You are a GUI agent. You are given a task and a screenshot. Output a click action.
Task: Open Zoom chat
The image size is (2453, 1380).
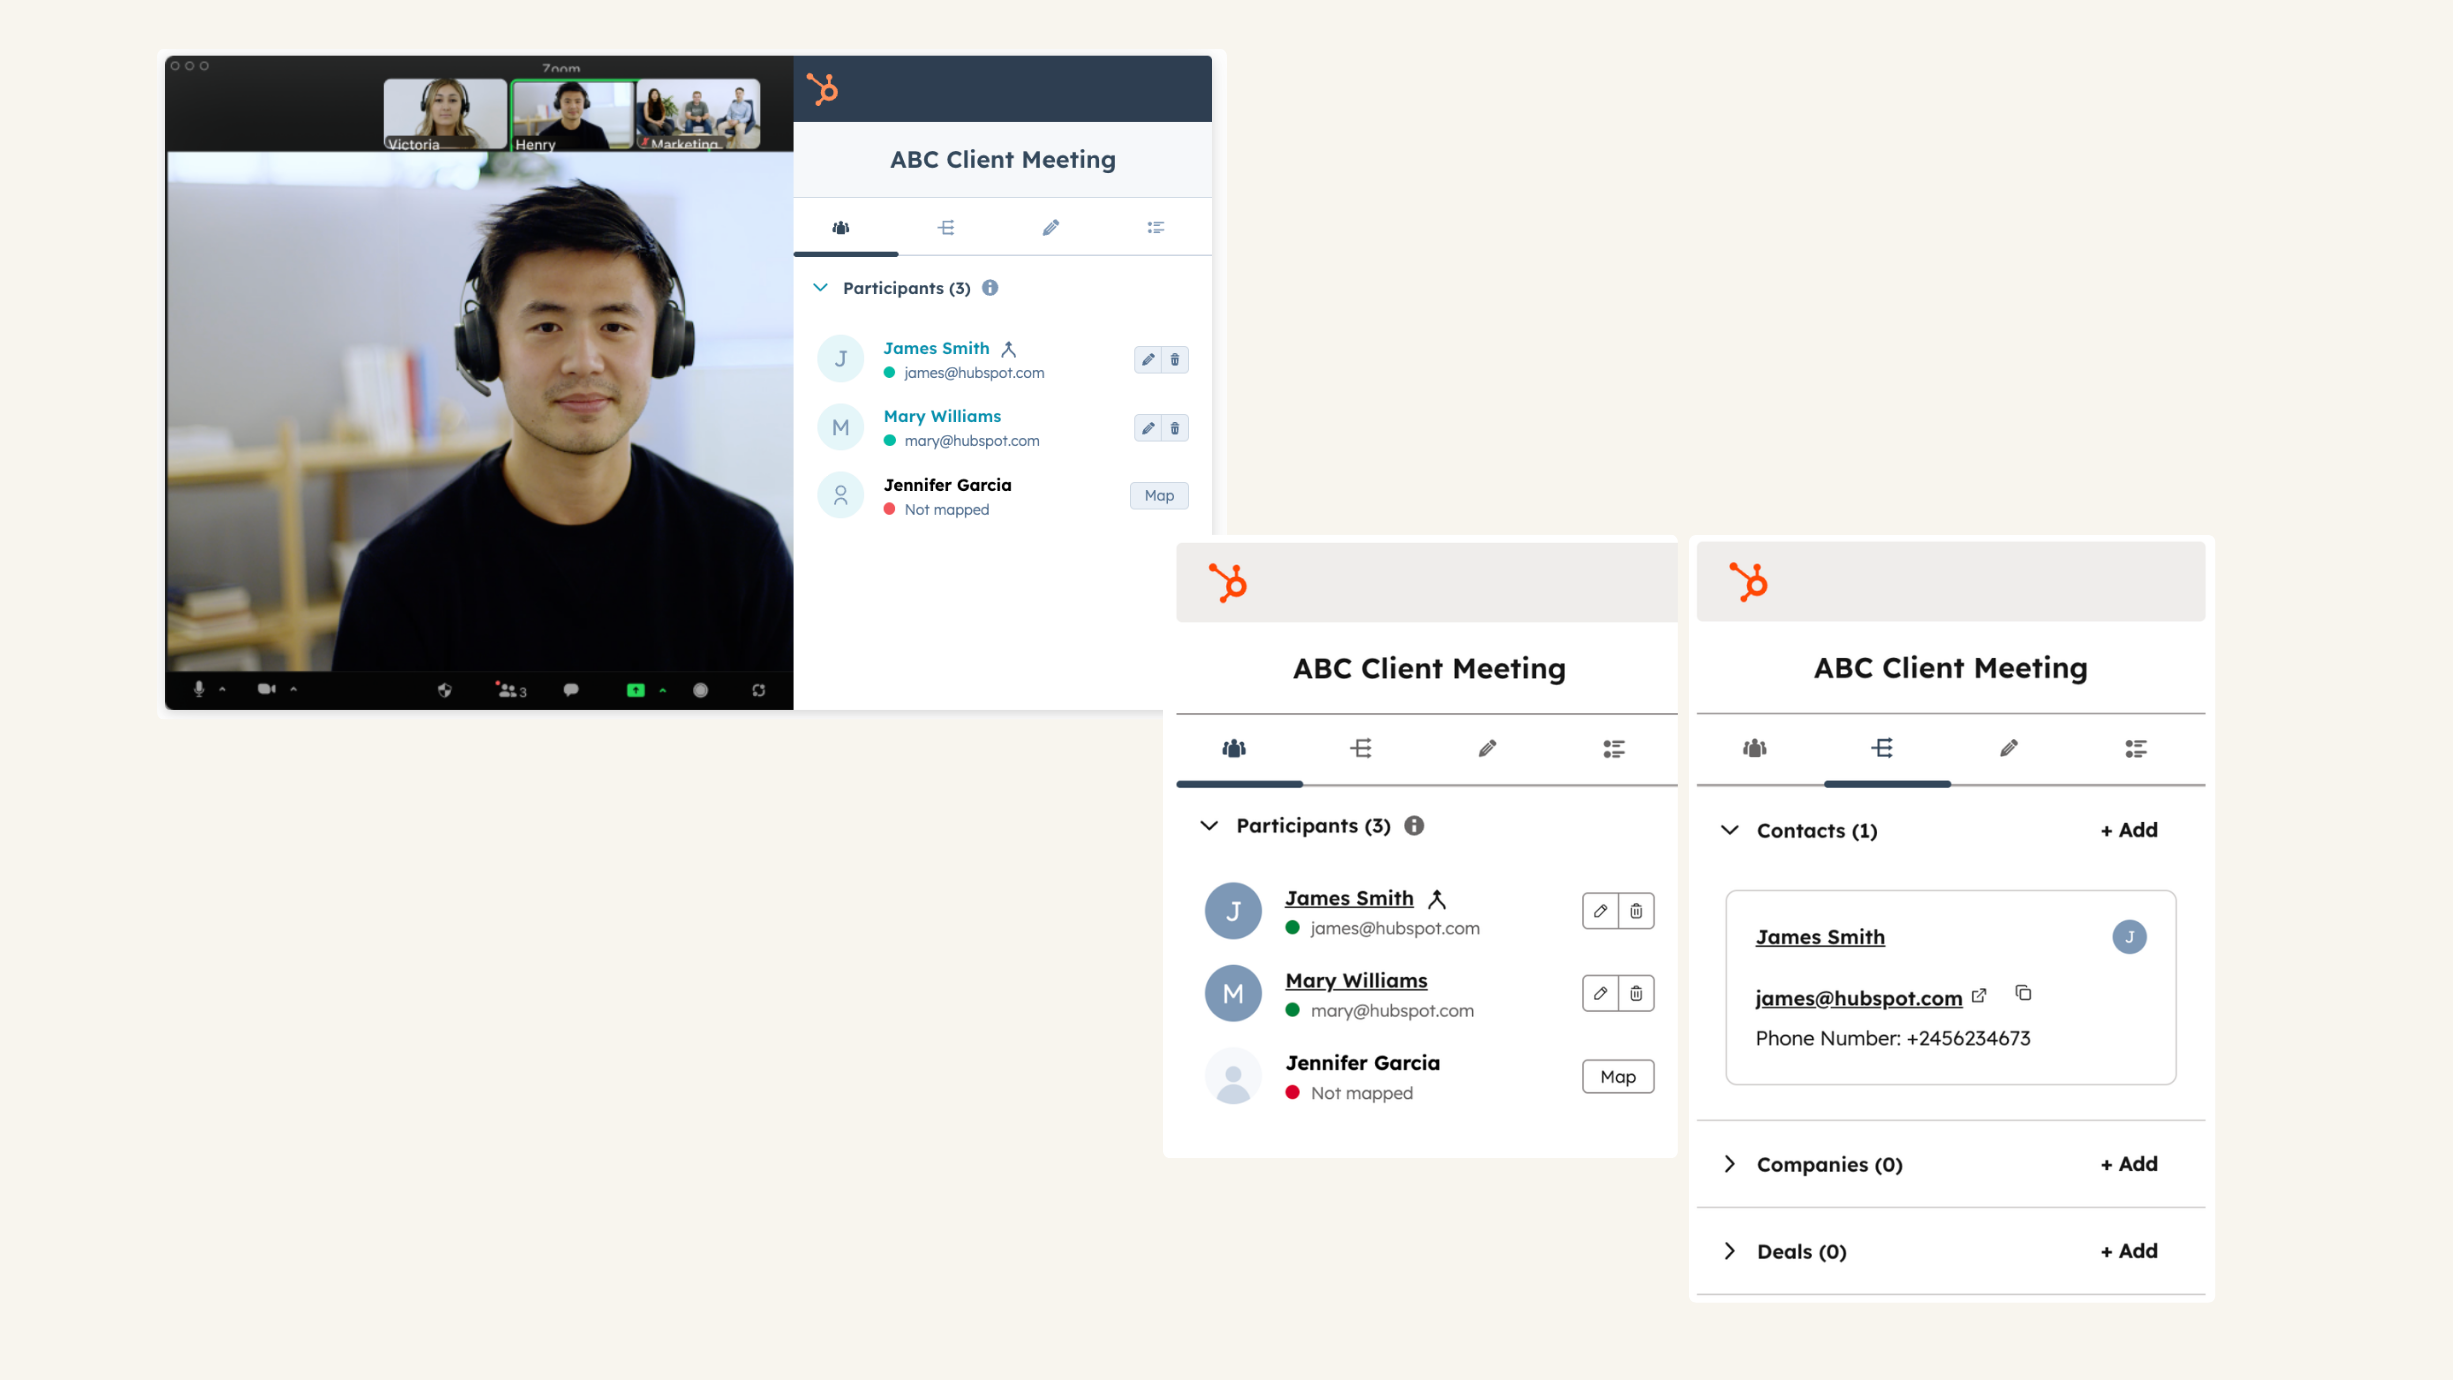tap(571, 690)
